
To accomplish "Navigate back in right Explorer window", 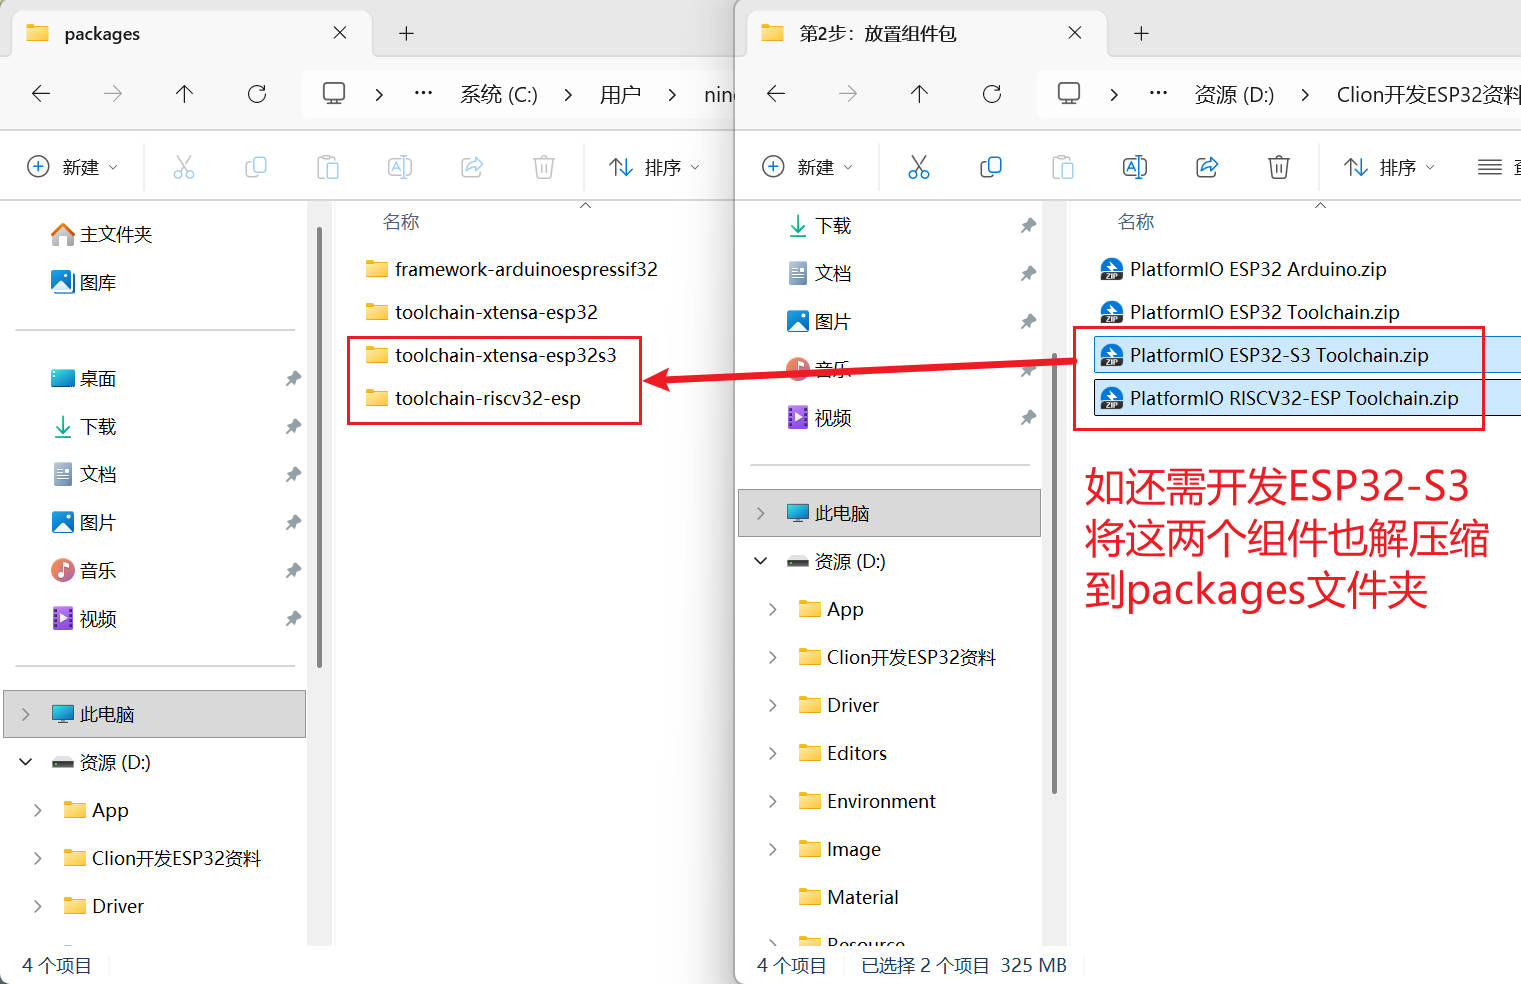I will click(775, 93).
